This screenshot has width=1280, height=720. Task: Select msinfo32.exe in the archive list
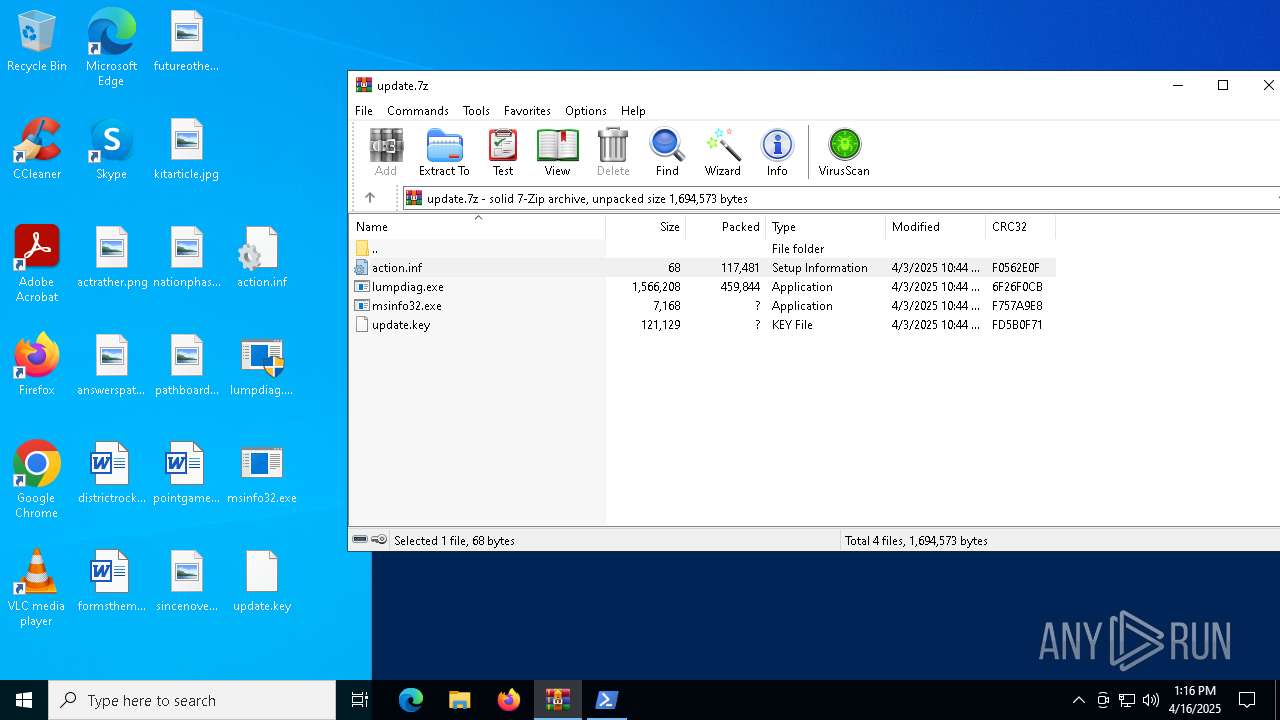[x=702, y=306]
